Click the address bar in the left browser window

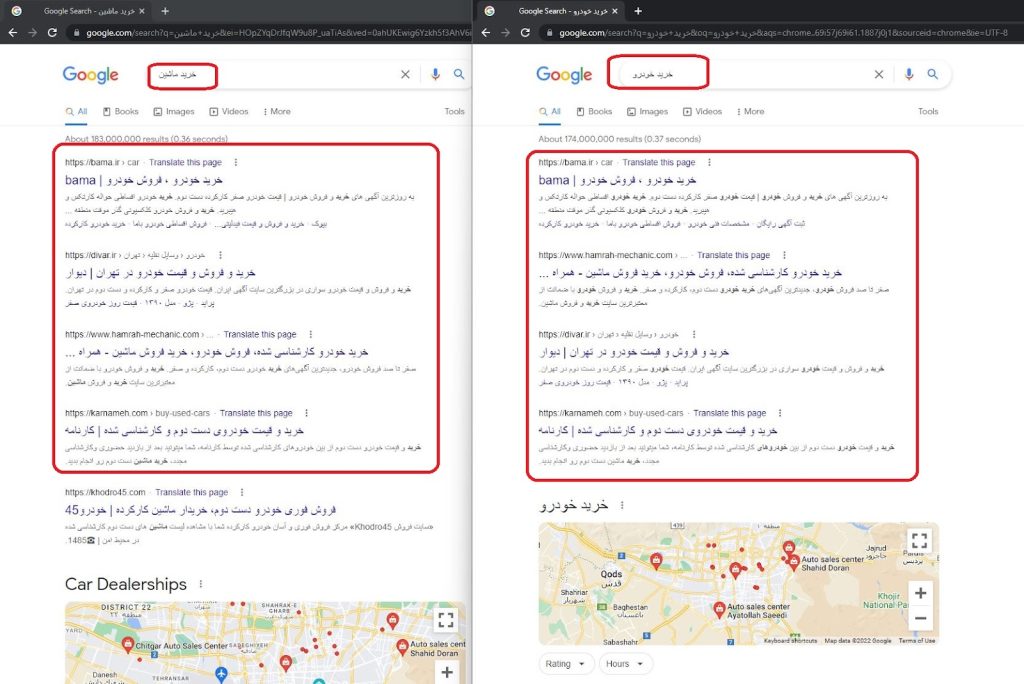point(271,33)
